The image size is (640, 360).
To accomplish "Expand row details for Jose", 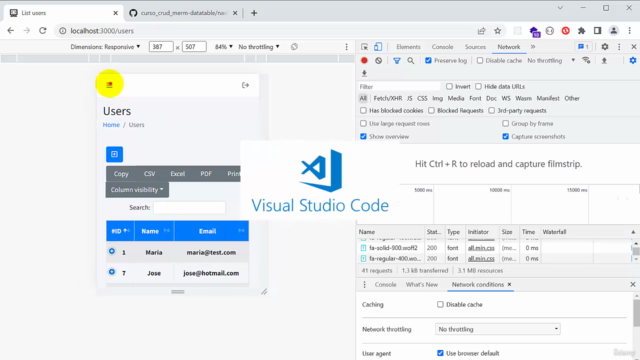I will [112, 271].
